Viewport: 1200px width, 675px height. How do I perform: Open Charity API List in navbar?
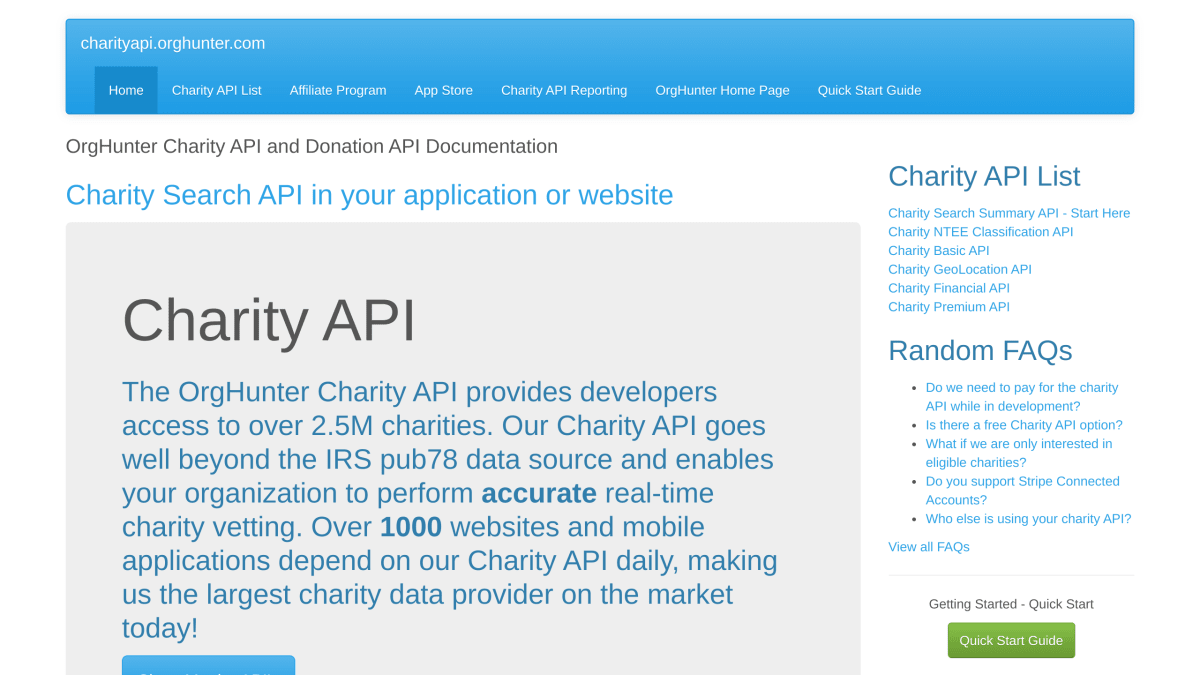pyautogui.click(x=216, y=90)
